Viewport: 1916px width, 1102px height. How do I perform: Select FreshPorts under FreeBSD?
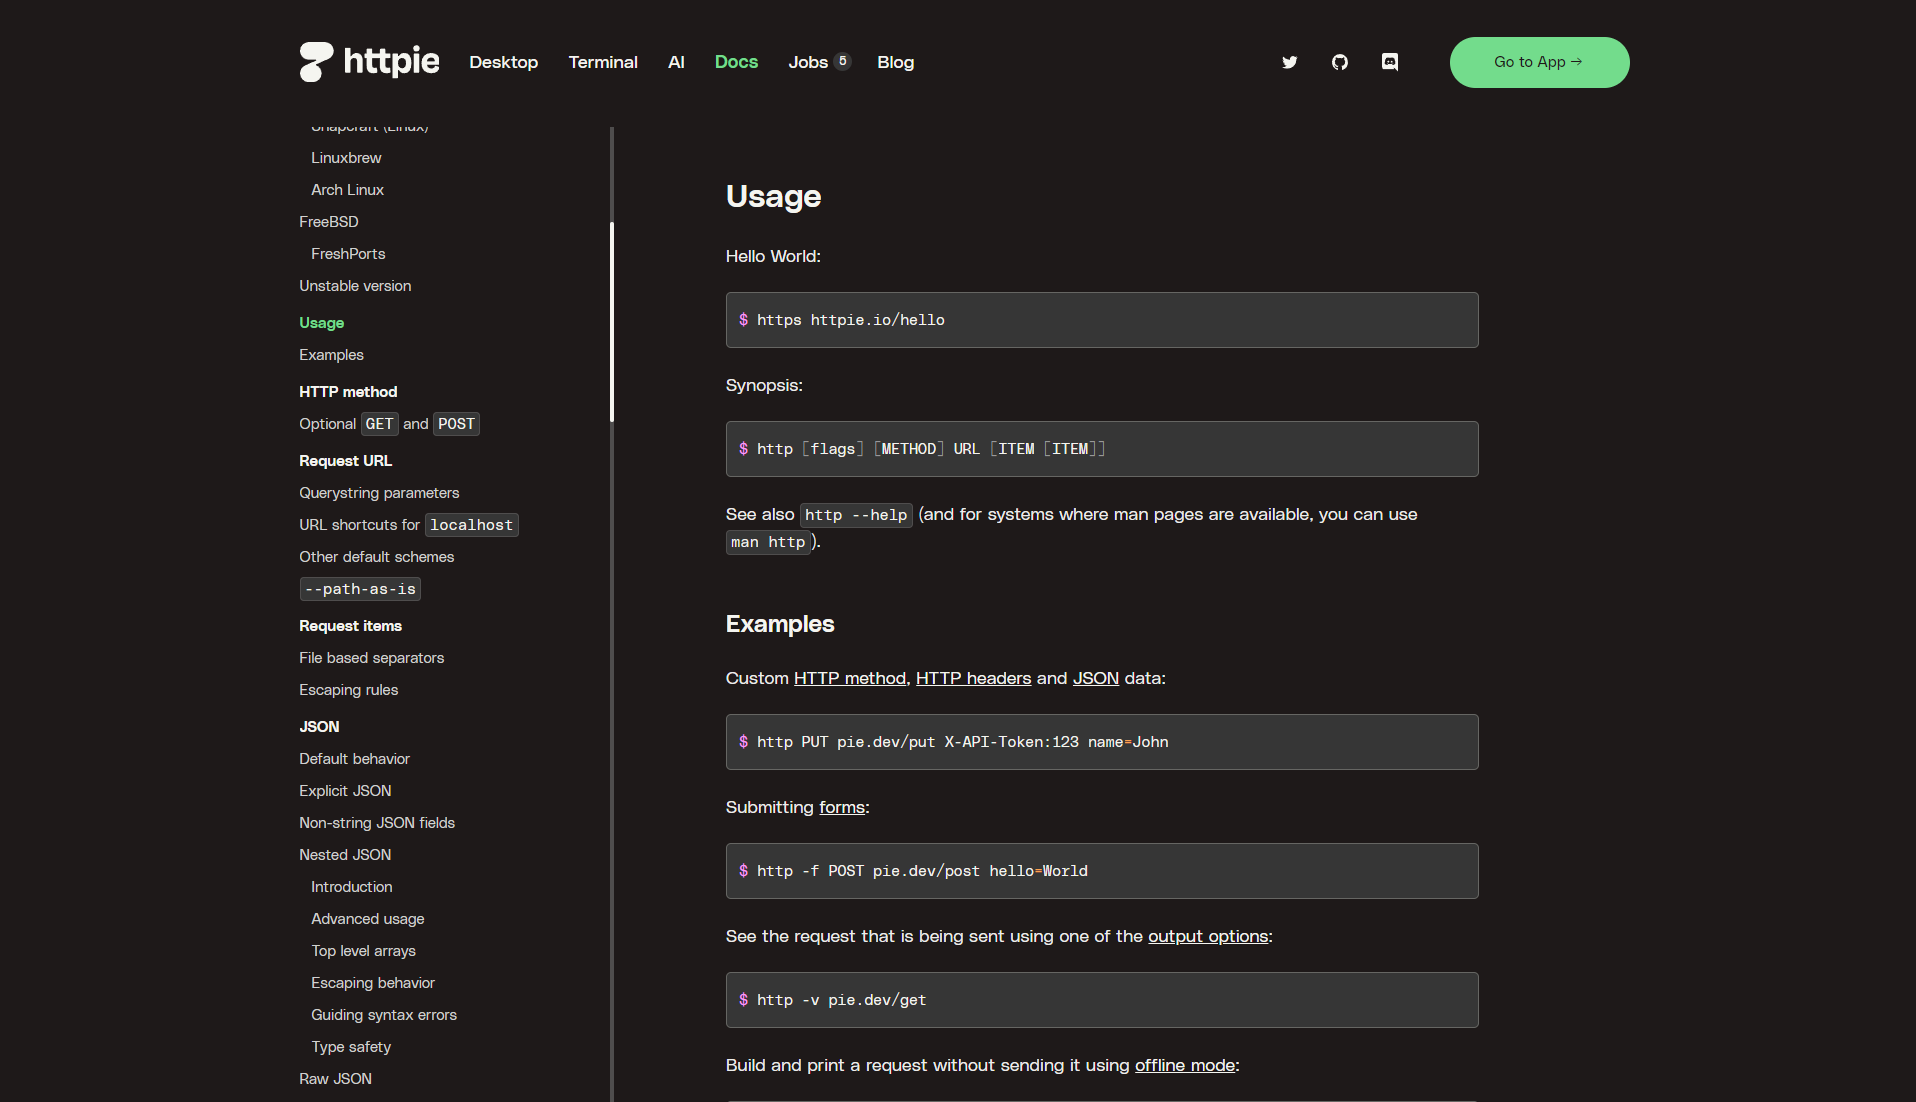(x=348, y=254)
